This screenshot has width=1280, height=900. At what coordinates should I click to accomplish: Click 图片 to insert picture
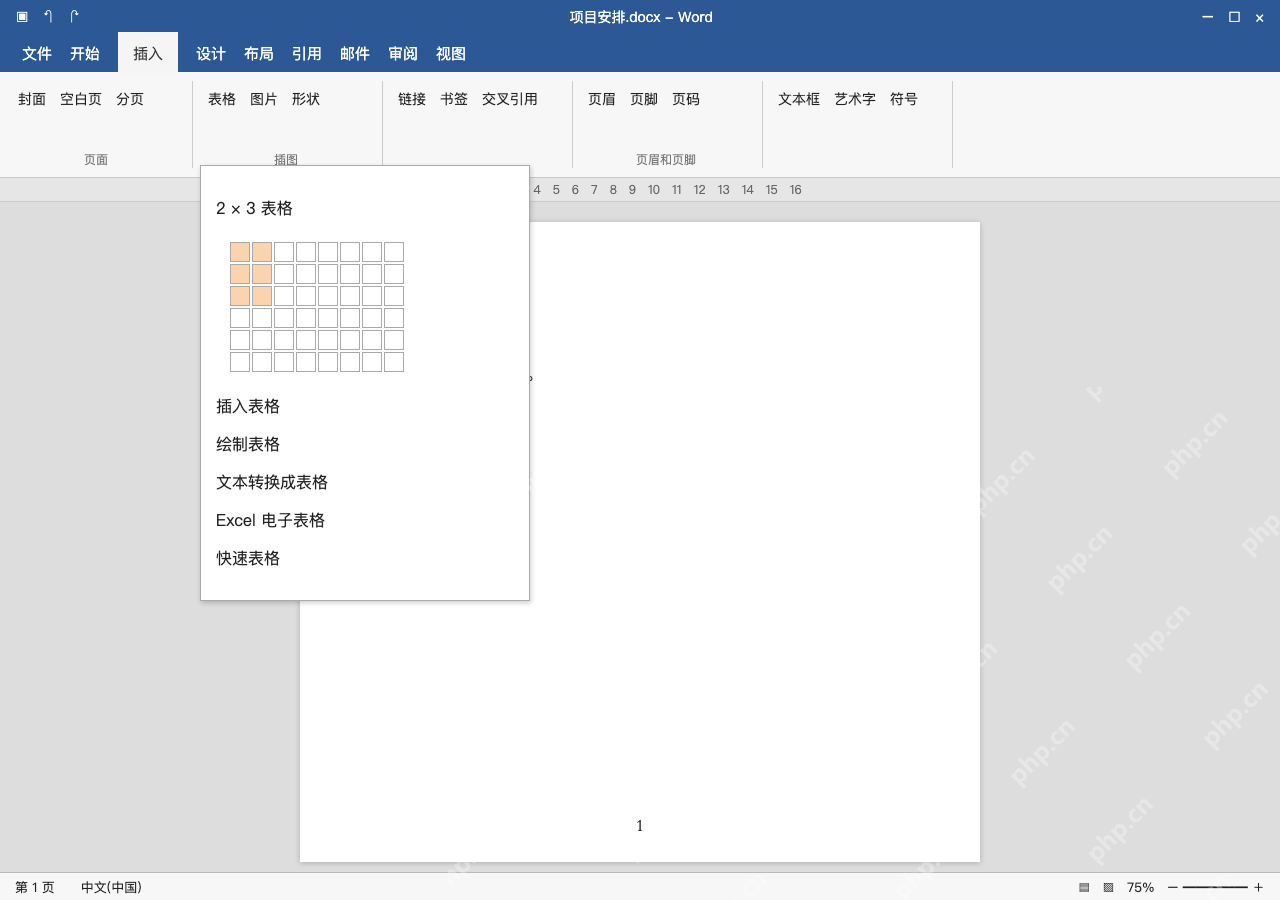coord(264,99)
